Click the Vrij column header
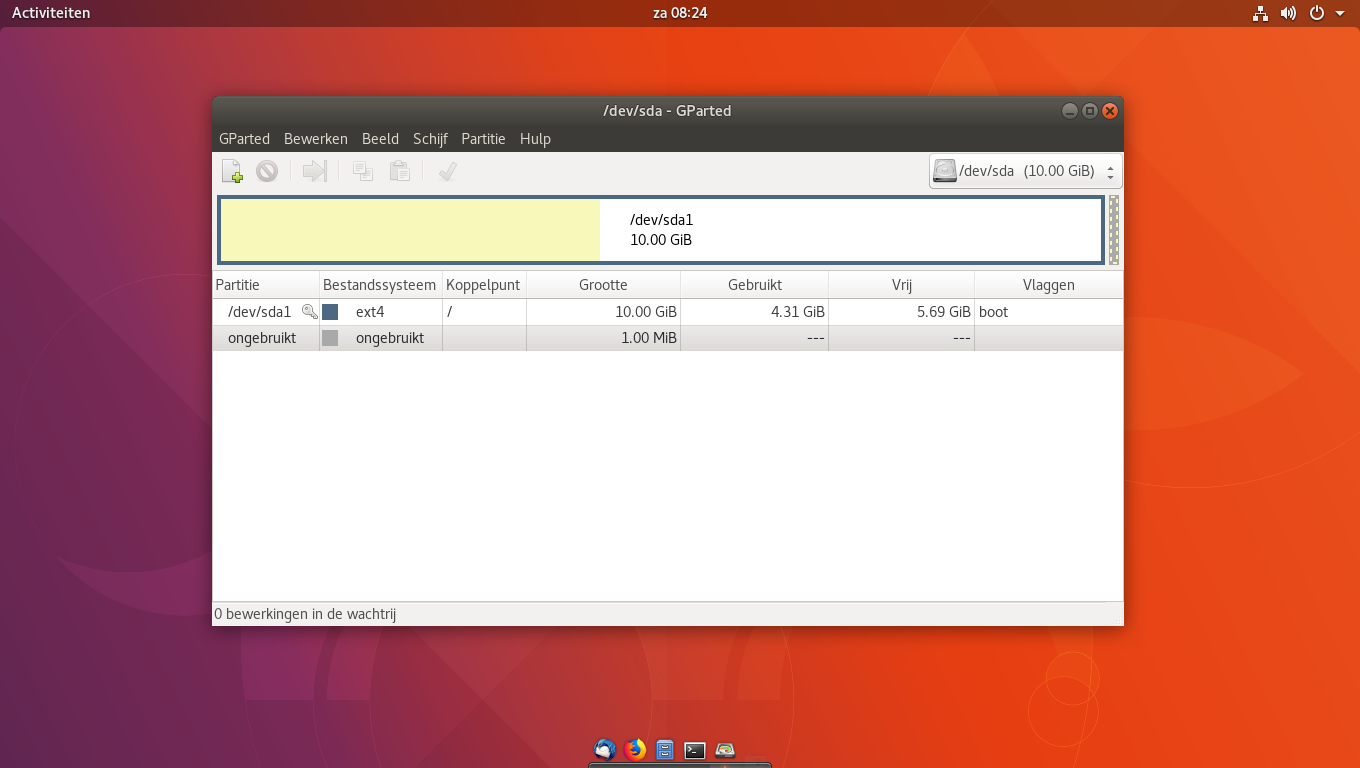The height and width of the screenshot is (768, 1360). pos(901,285)
